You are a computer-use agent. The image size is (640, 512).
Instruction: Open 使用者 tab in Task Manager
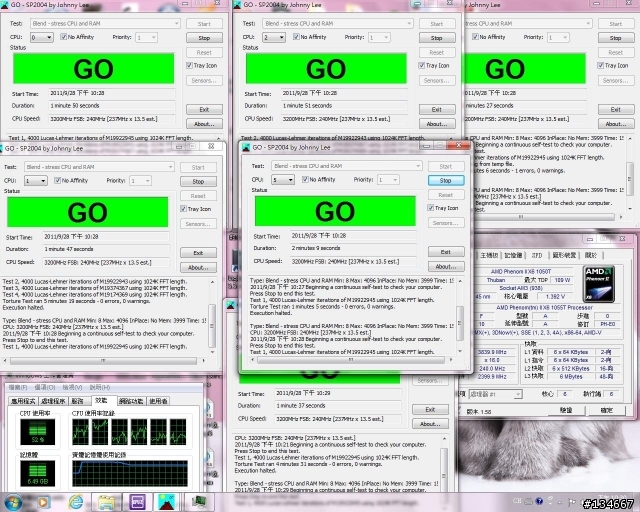pos(158,401)
